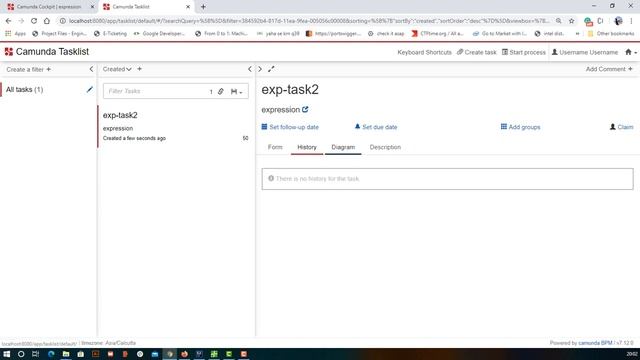The image size is (640, 360).
Task: Open the CTFtime.org bookmark
Action: coord(437,33)
